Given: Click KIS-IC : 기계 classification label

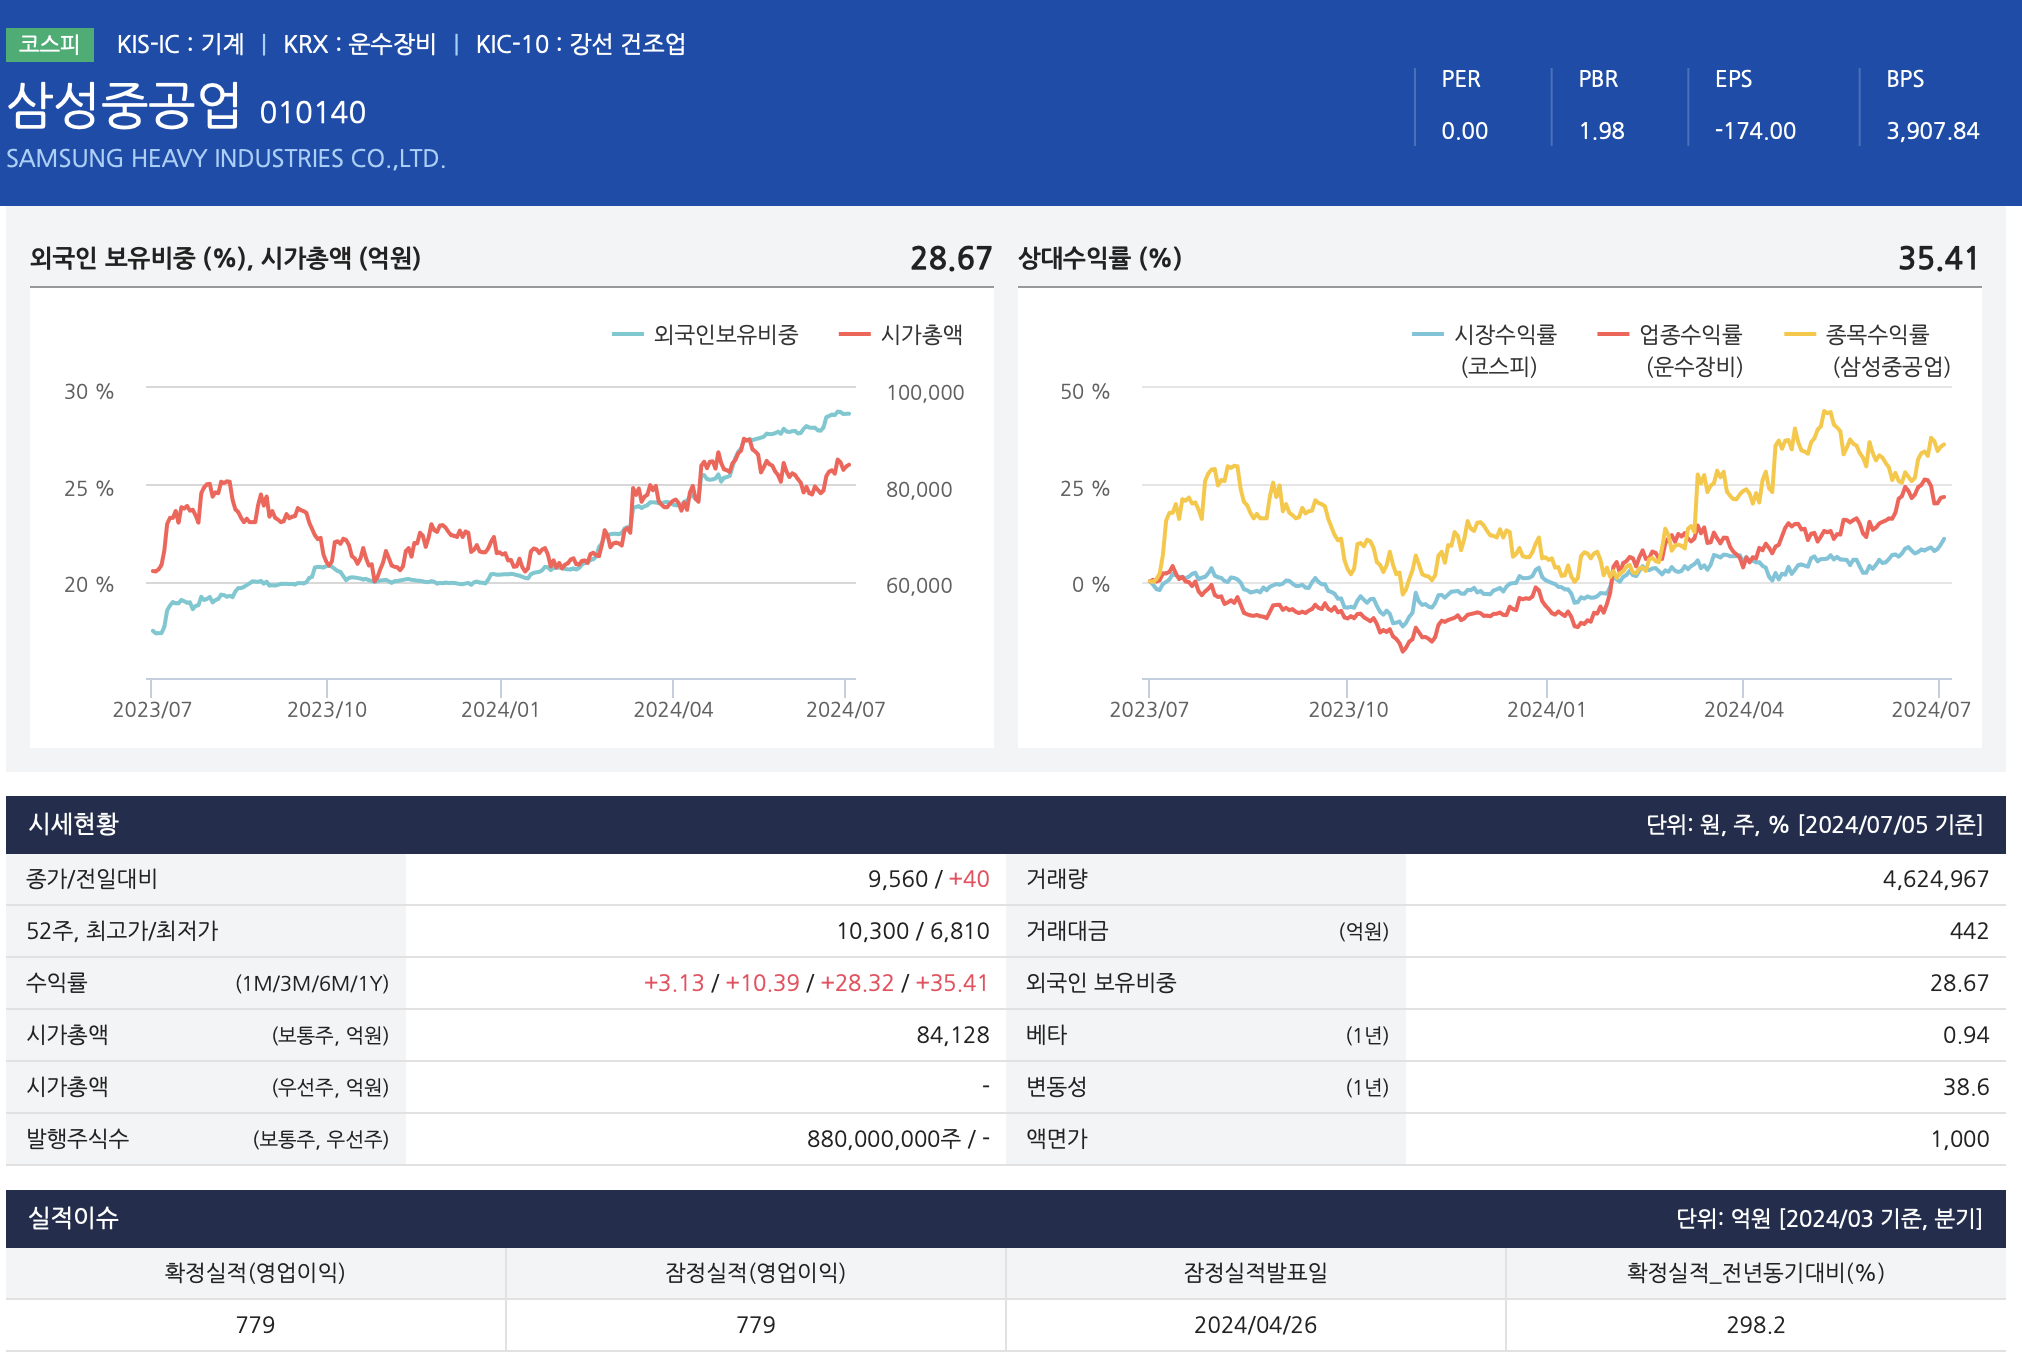Looking at the screenshot, I should 180,44.
